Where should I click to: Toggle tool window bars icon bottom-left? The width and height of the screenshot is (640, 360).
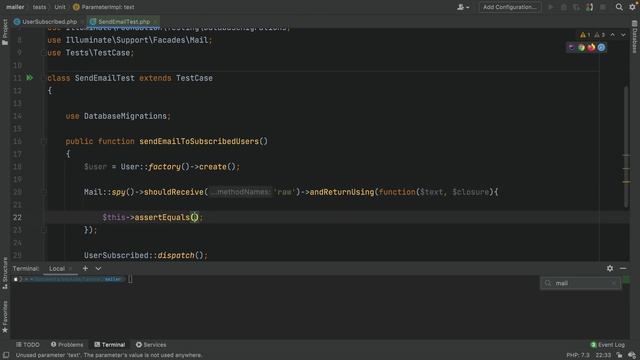pyautogui.click(x=6, y=355)
